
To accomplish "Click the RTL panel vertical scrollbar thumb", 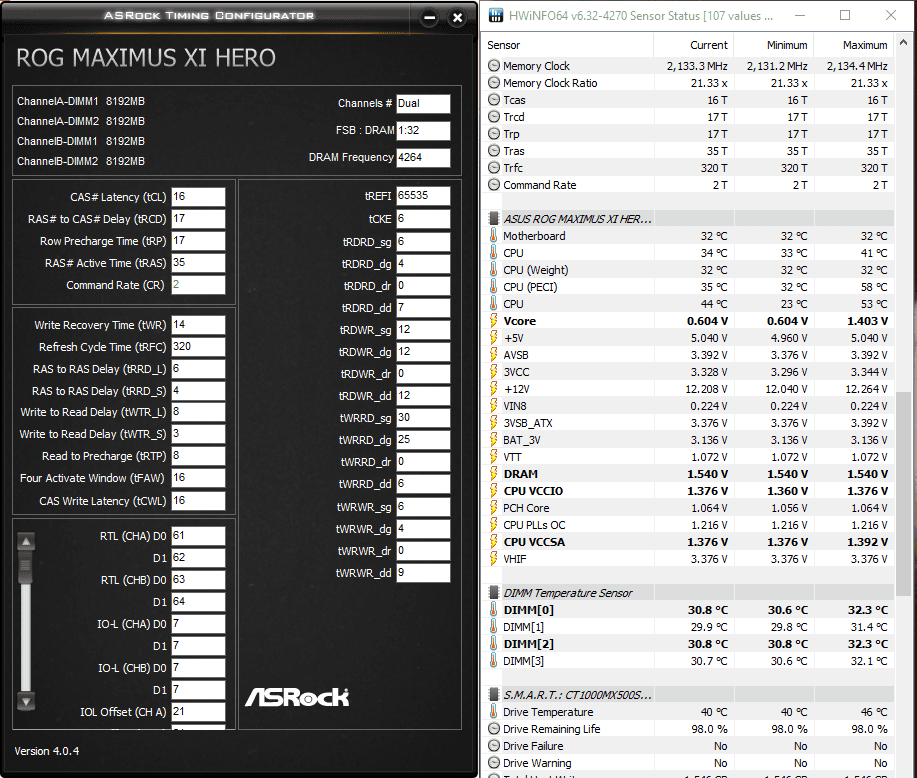I will click(x=26, y=567).
